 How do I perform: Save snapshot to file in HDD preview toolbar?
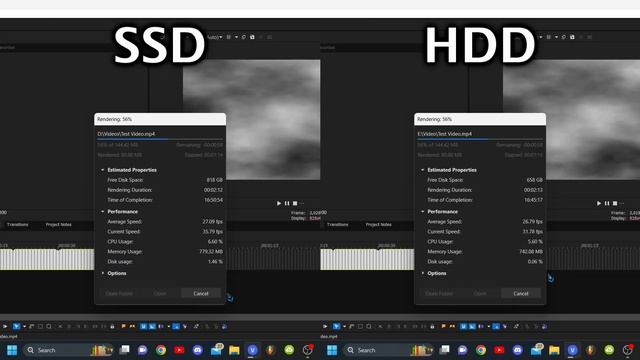(572, 37)
